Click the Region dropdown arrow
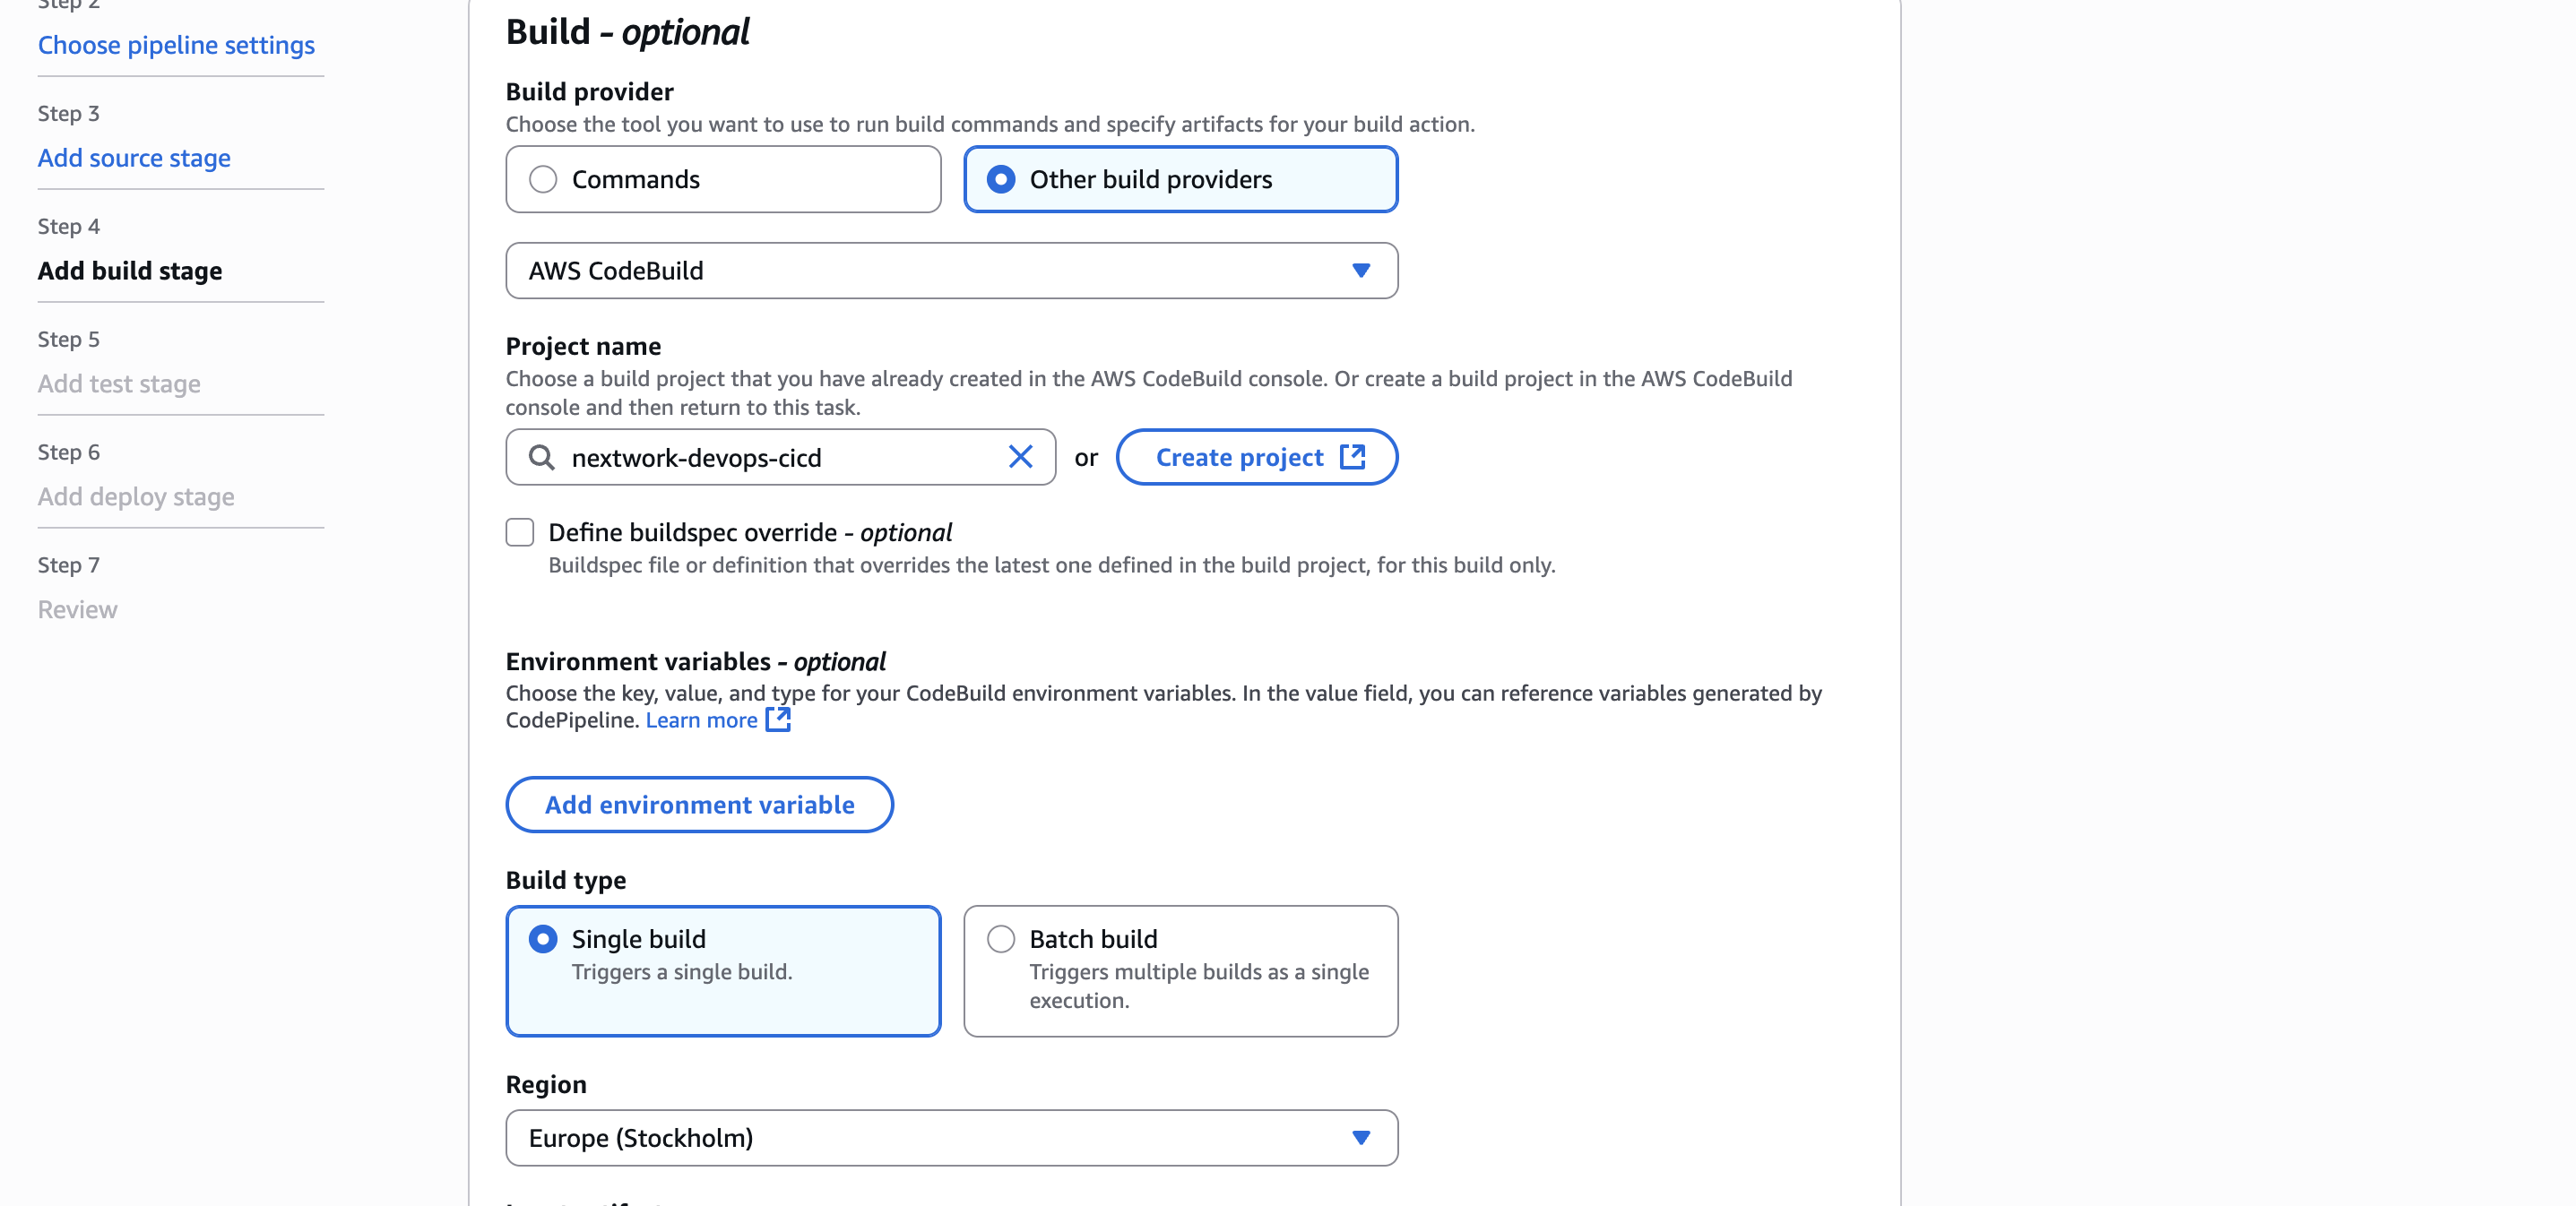The height and width of the screenshot is (1206, 2576). click(1360, 1137)
